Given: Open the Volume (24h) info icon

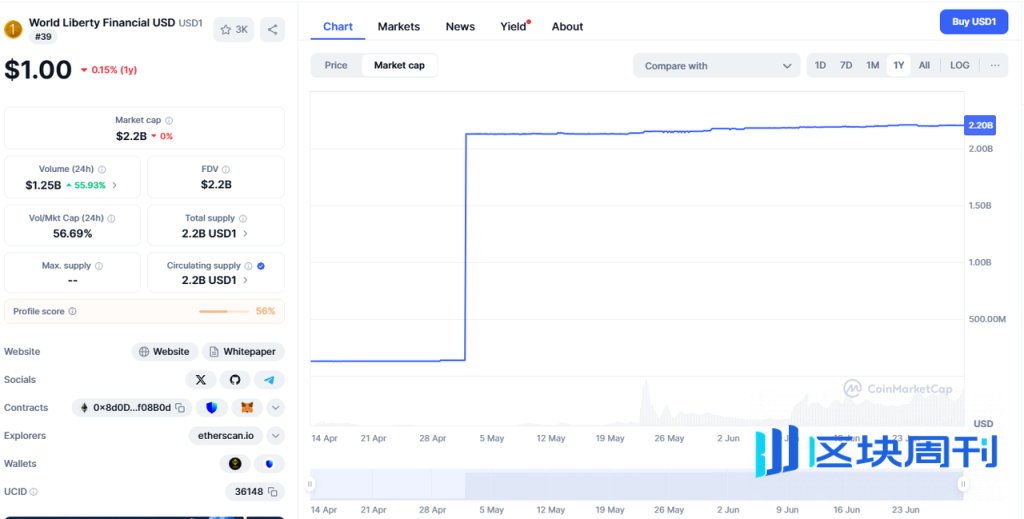Looking at the screenshot, I should click(x=102, y=170).
